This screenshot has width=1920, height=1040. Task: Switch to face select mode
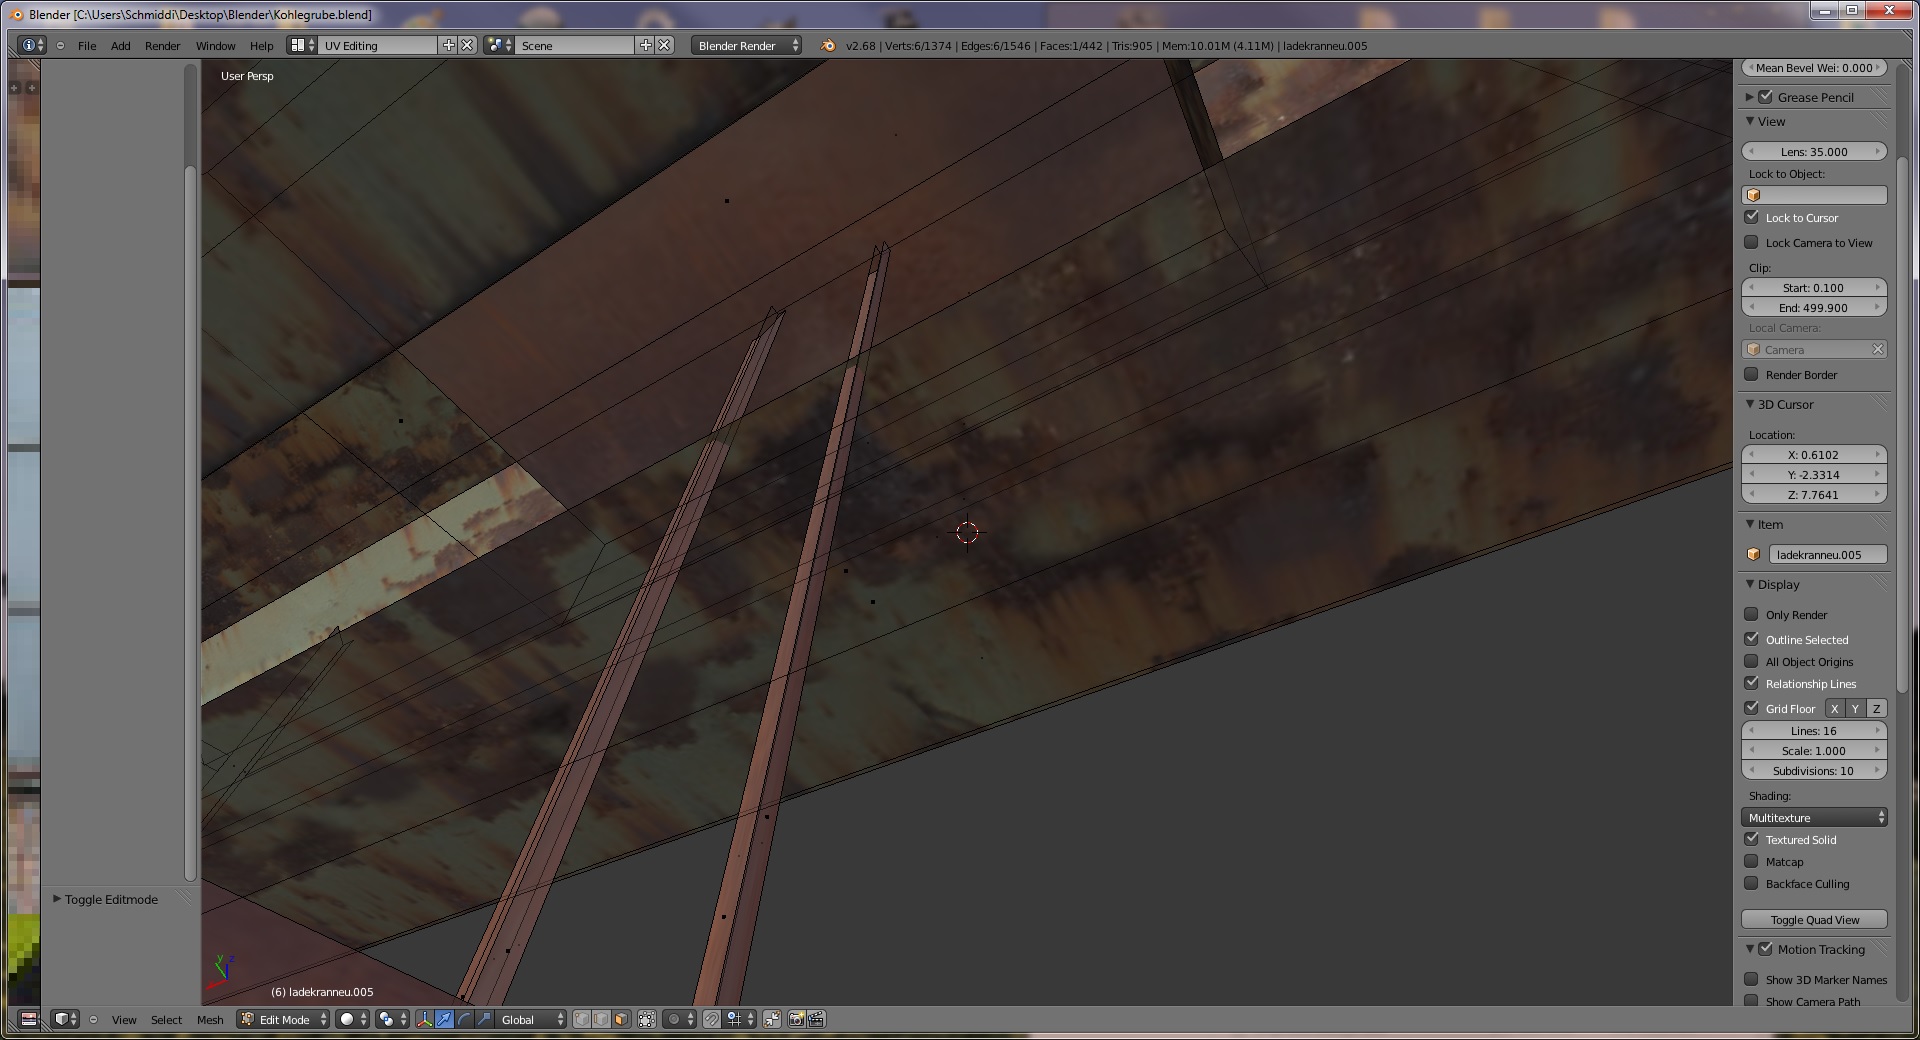coord(621,1019)
